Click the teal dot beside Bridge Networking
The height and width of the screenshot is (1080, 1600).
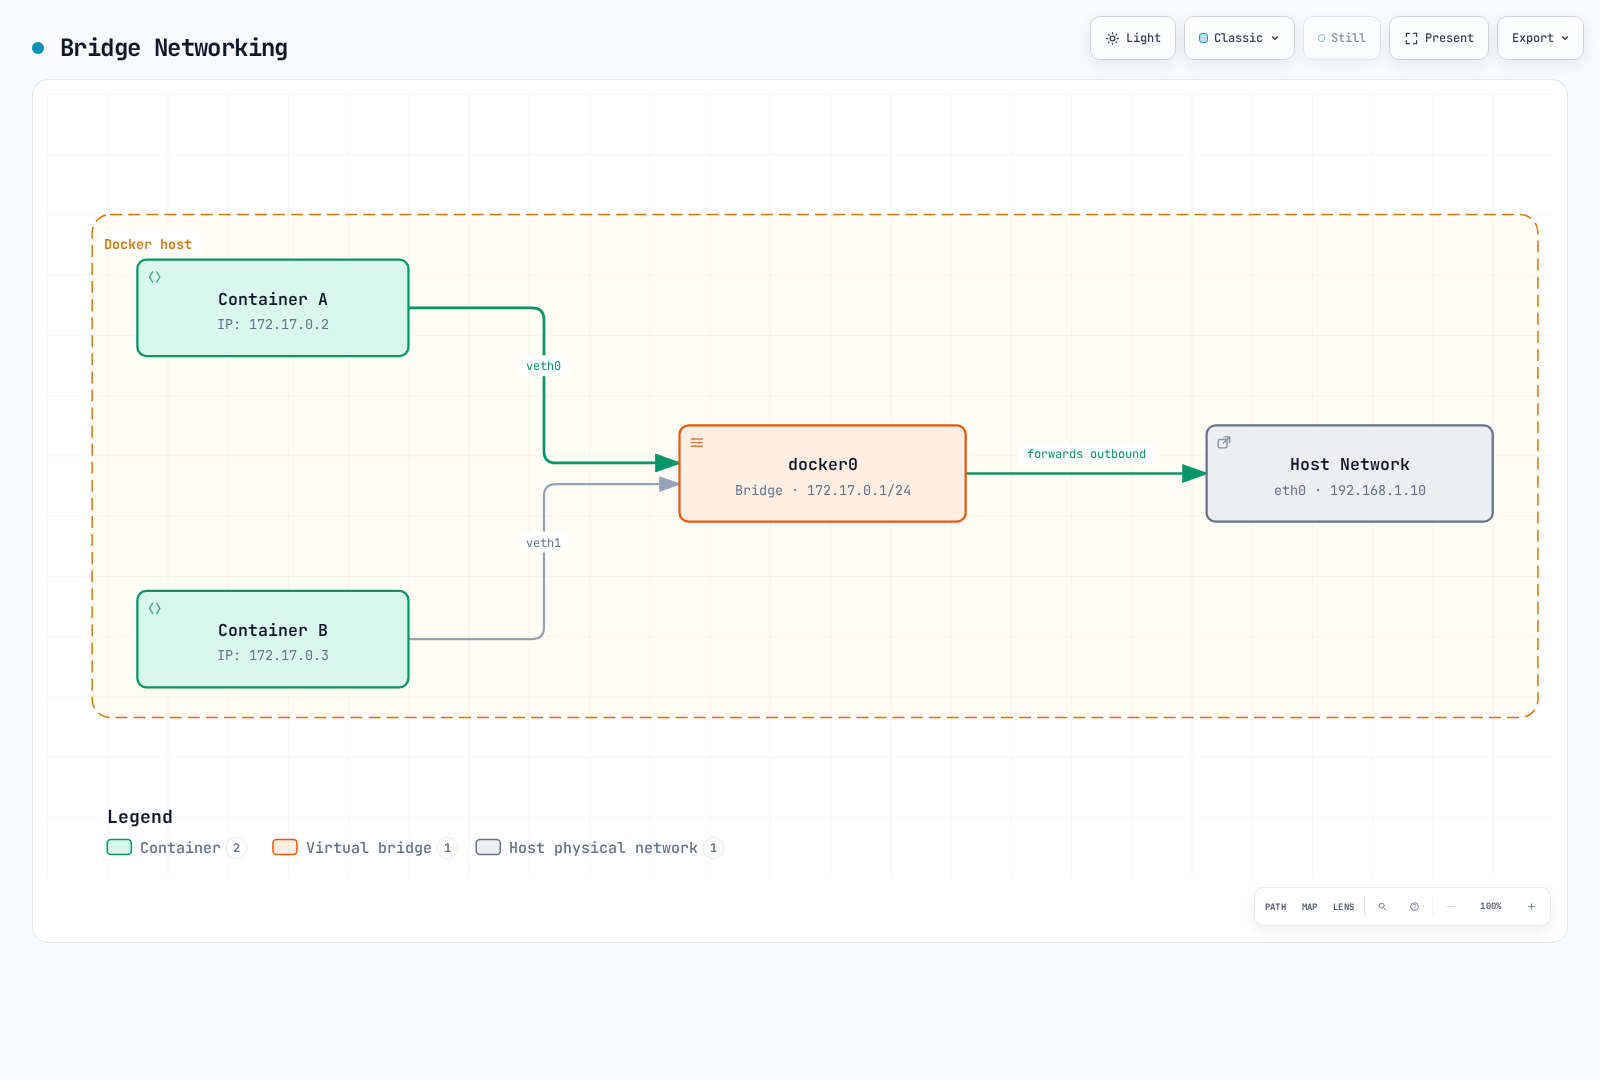[x=38, y=48]
